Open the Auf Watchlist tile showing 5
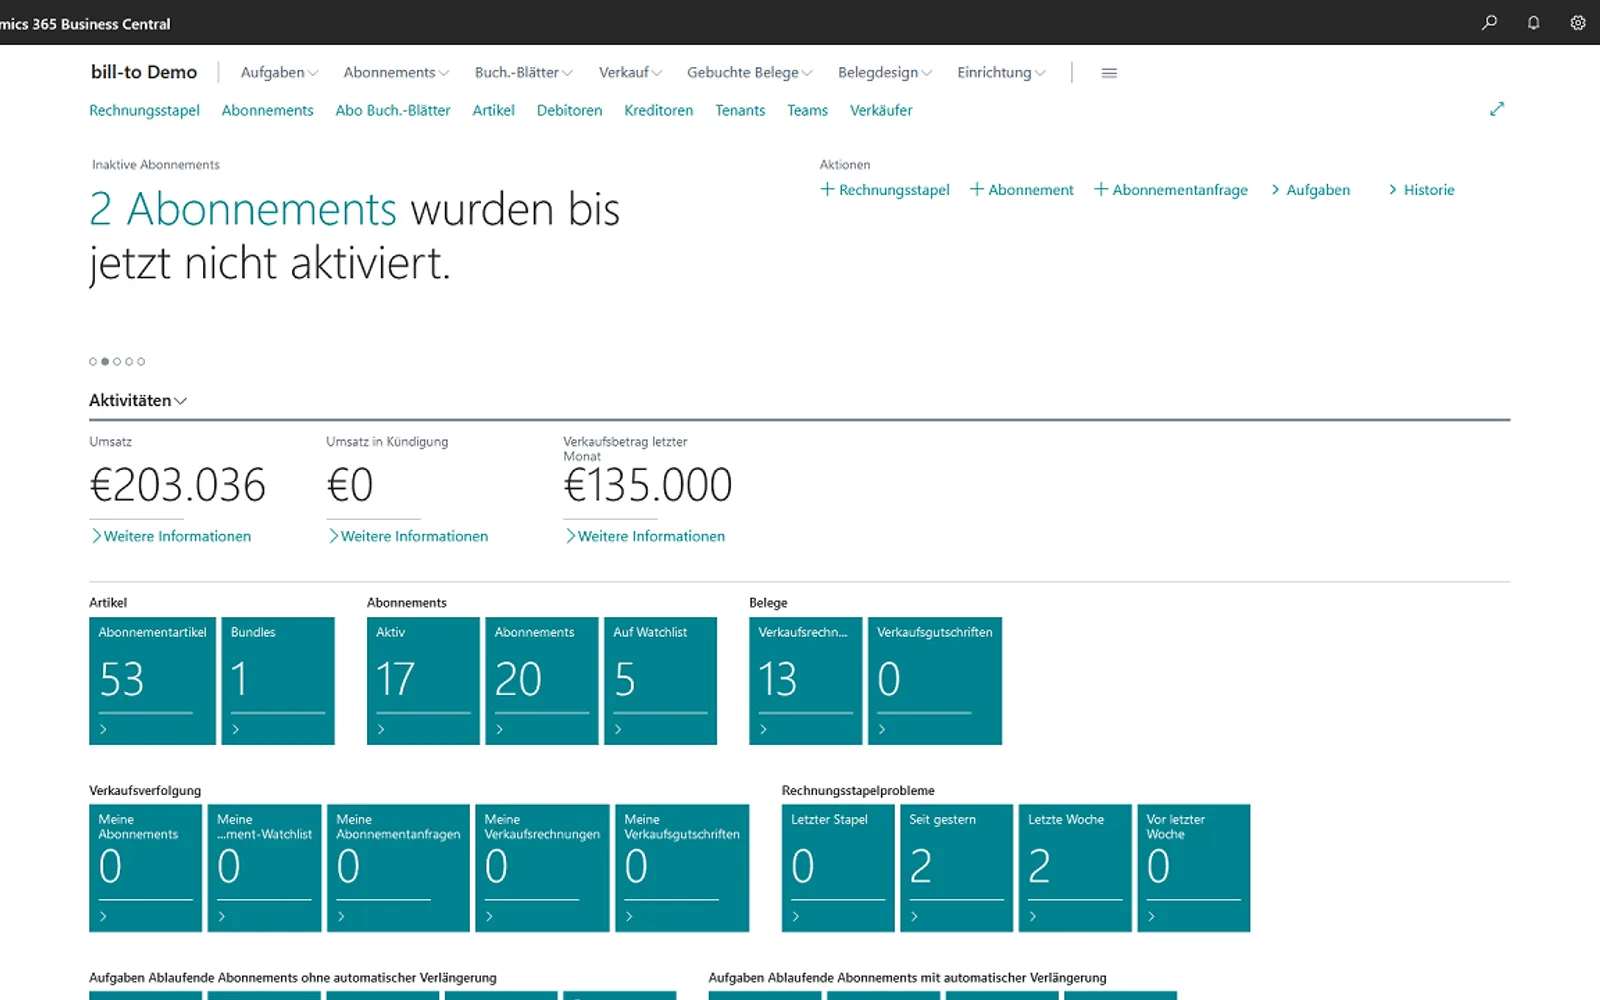 (x=660, y=681)
